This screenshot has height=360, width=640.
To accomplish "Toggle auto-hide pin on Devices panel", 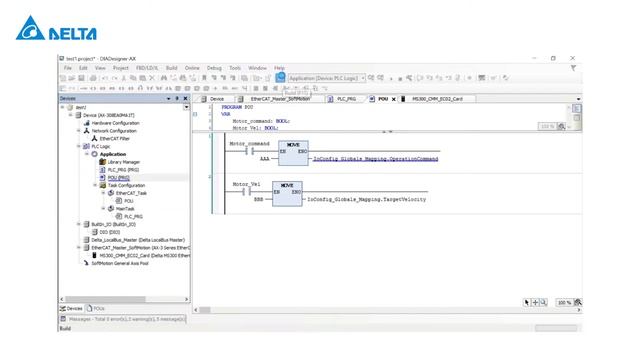I will (x=177, y=98).
